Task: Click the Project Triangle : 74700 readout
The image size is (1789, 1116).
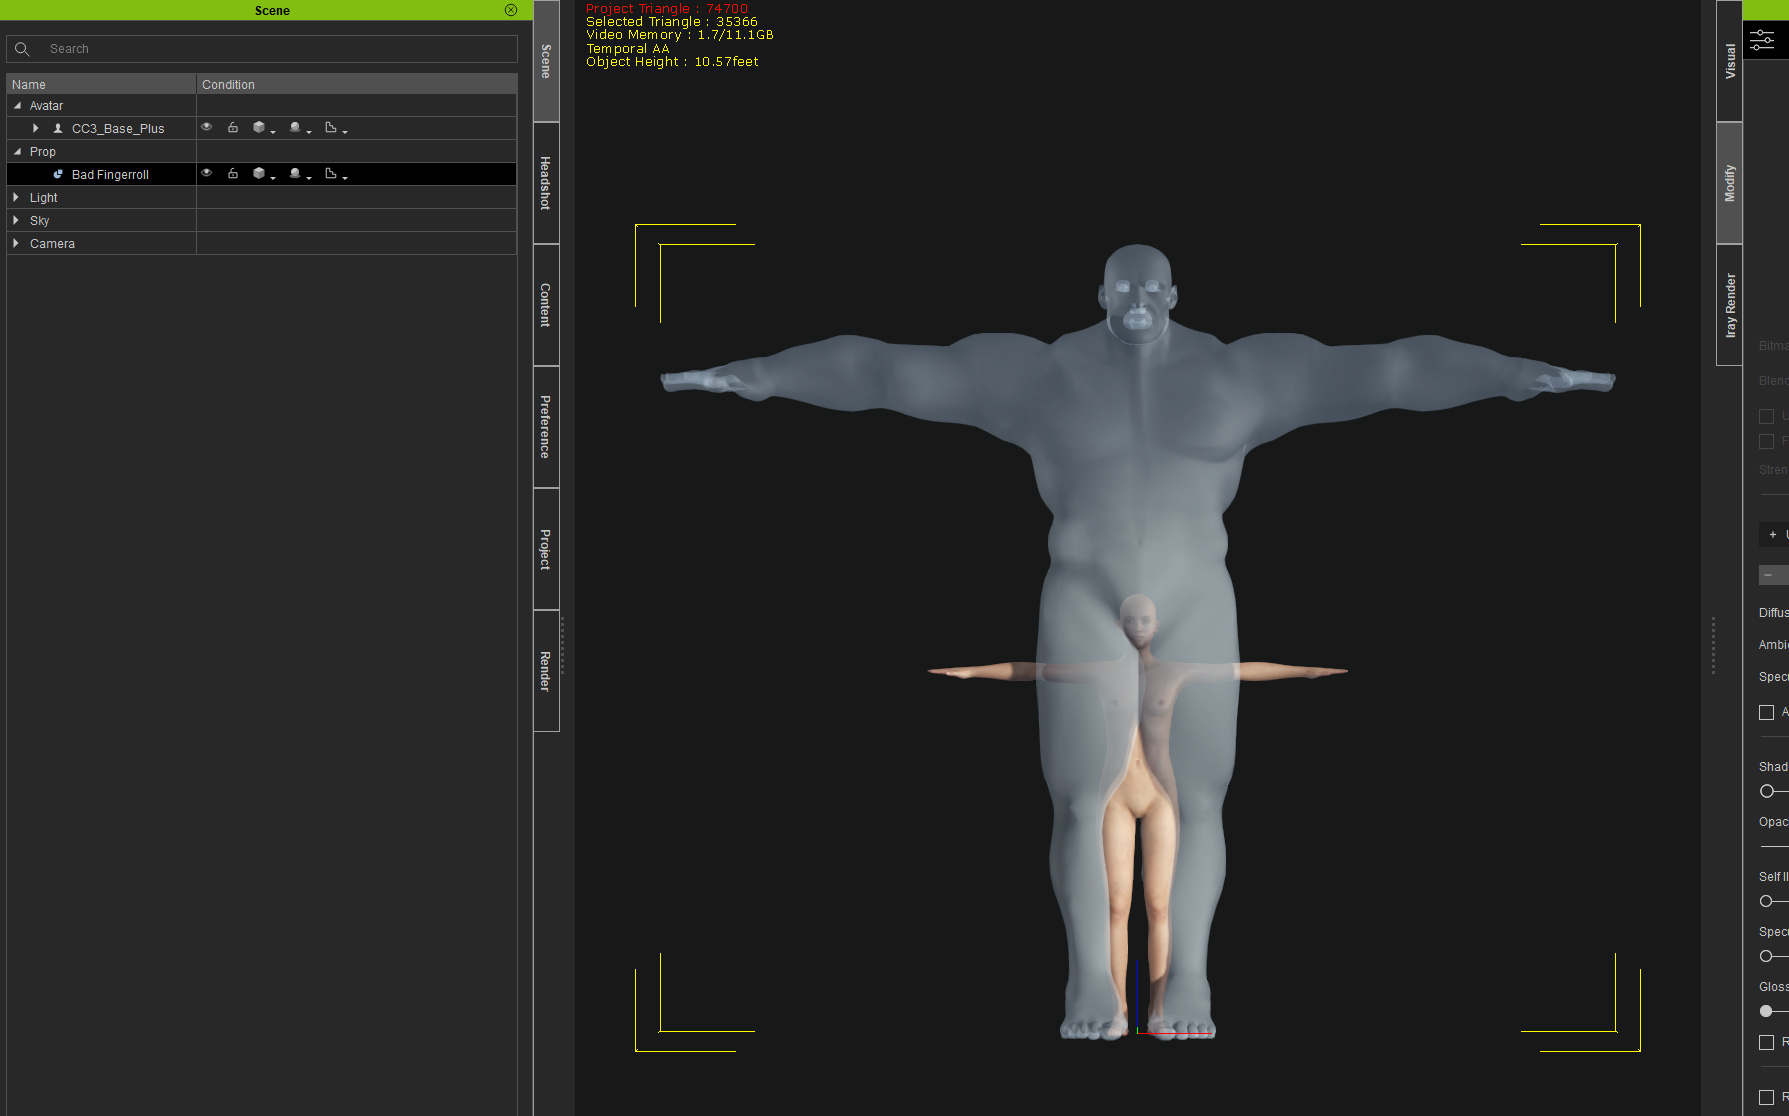Action: click(x=667, y=9)
